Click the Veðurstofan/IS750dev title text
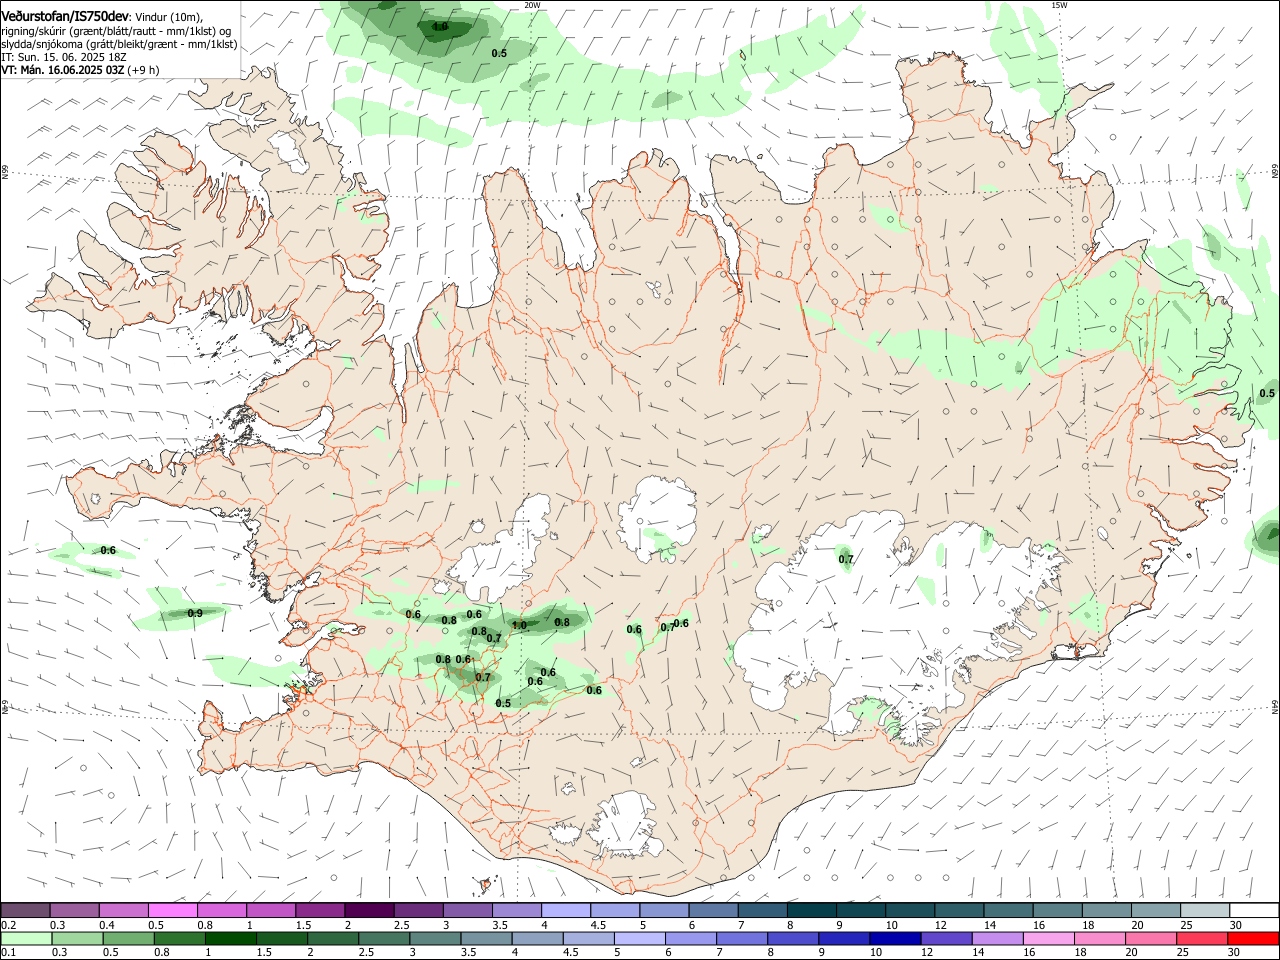1280x960 pixels. point(65,17)
